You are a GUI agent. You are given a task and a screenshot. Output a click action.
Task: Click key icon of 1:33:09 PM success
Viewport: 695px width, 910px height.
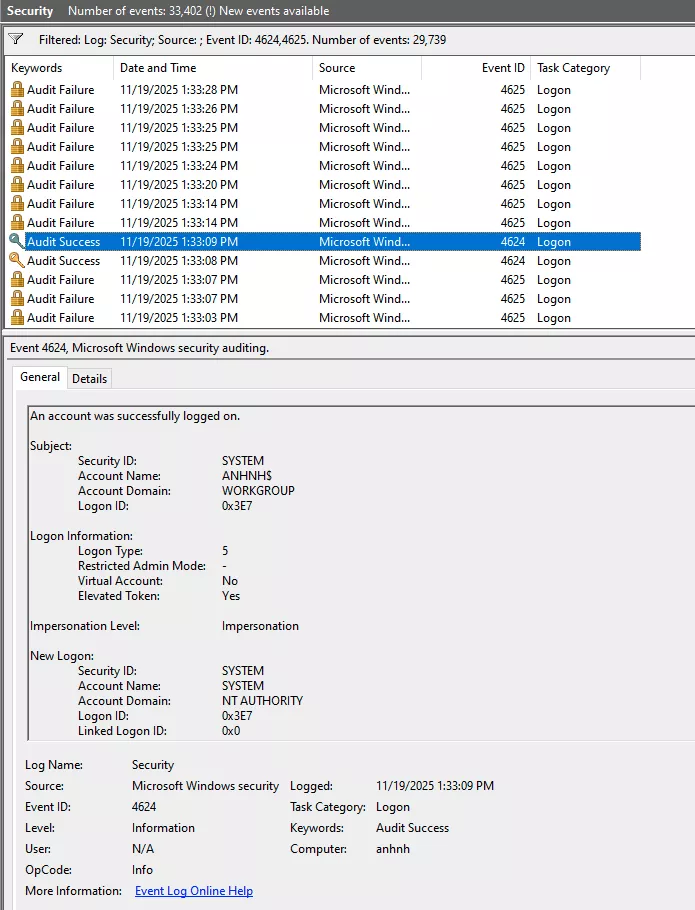tap(17, 242)
